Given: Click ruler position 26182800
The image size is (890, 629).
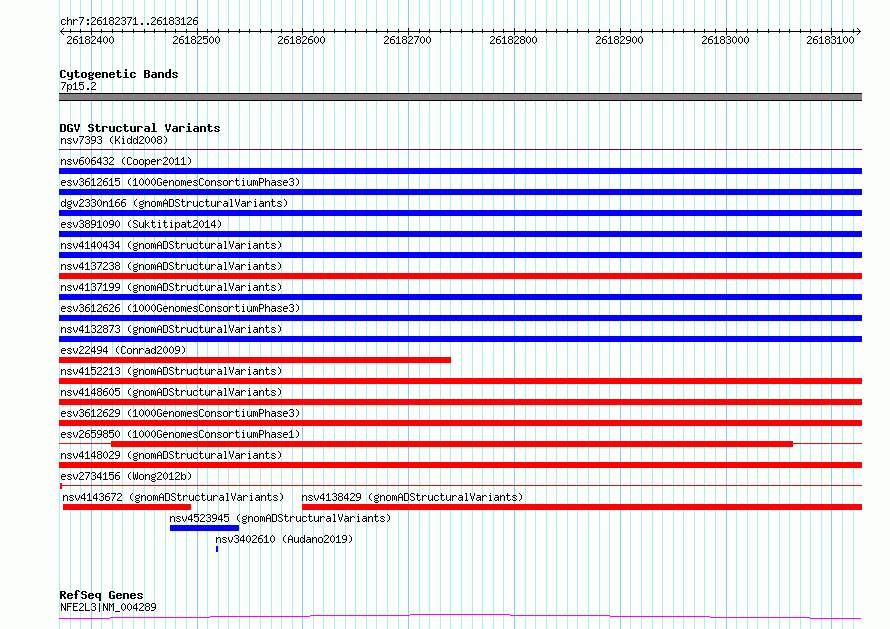Looking at the screenshot, I should (x=514, y=40).
